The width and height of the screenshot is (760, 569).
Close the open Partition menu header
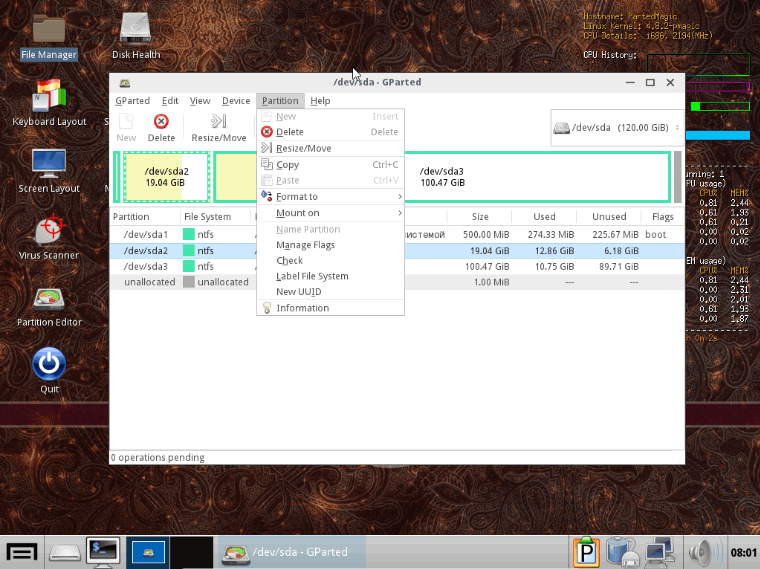click(x=280, y=101)
